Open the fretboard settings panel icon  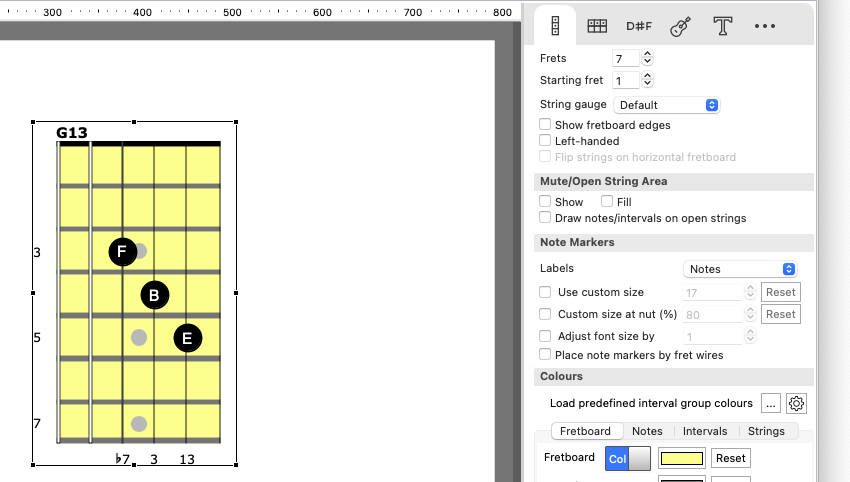[555, 26]
